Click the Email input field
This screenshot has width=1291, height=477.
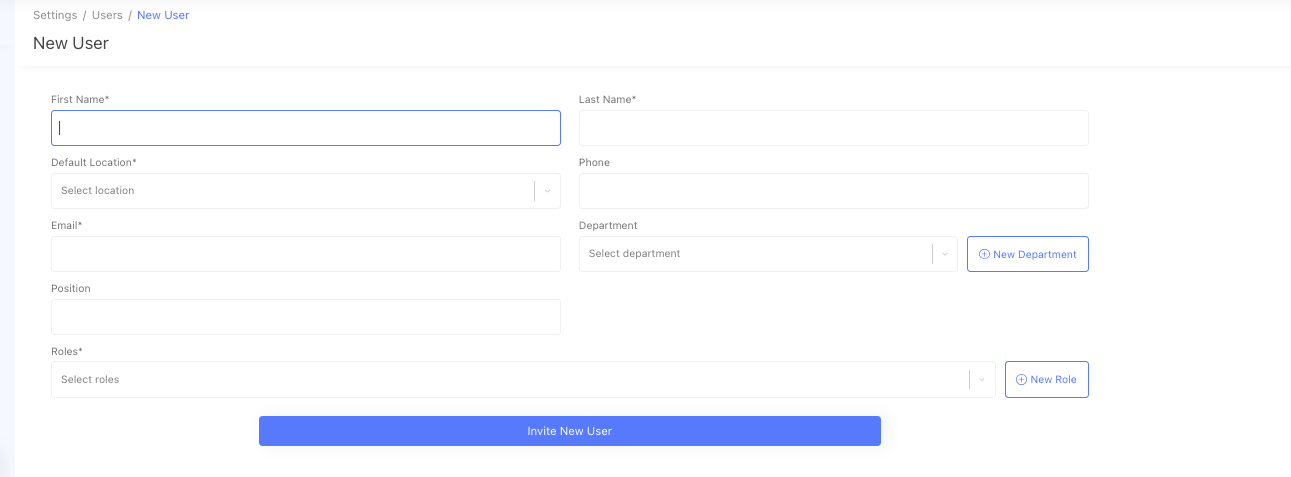pyautogui.click(x=305, y=254)
